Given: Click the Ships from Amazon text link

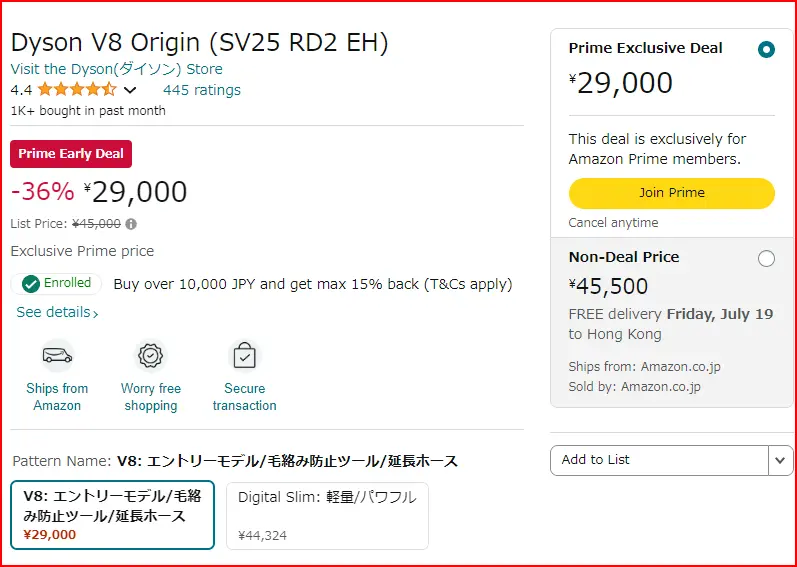Looking at the screenshot, I should [57, 397].
